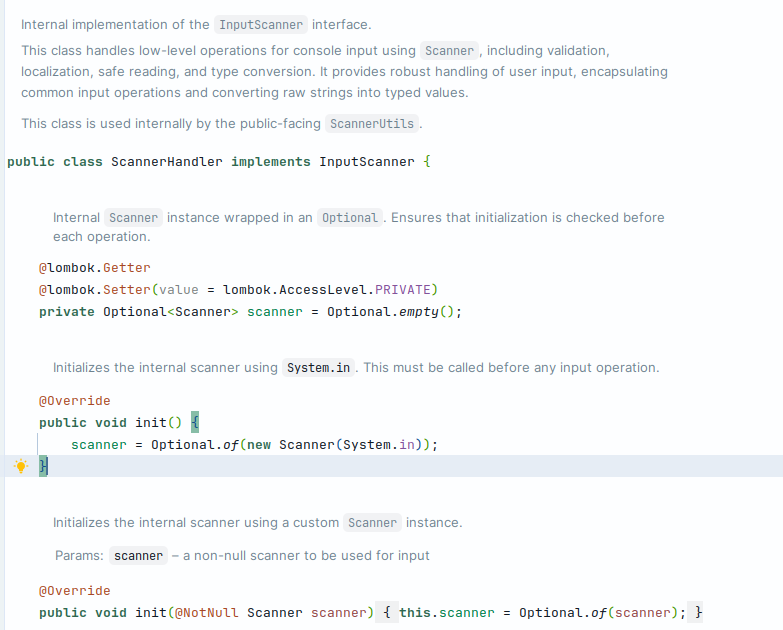Click the no-argument init() method name

[x=151, y=422]
